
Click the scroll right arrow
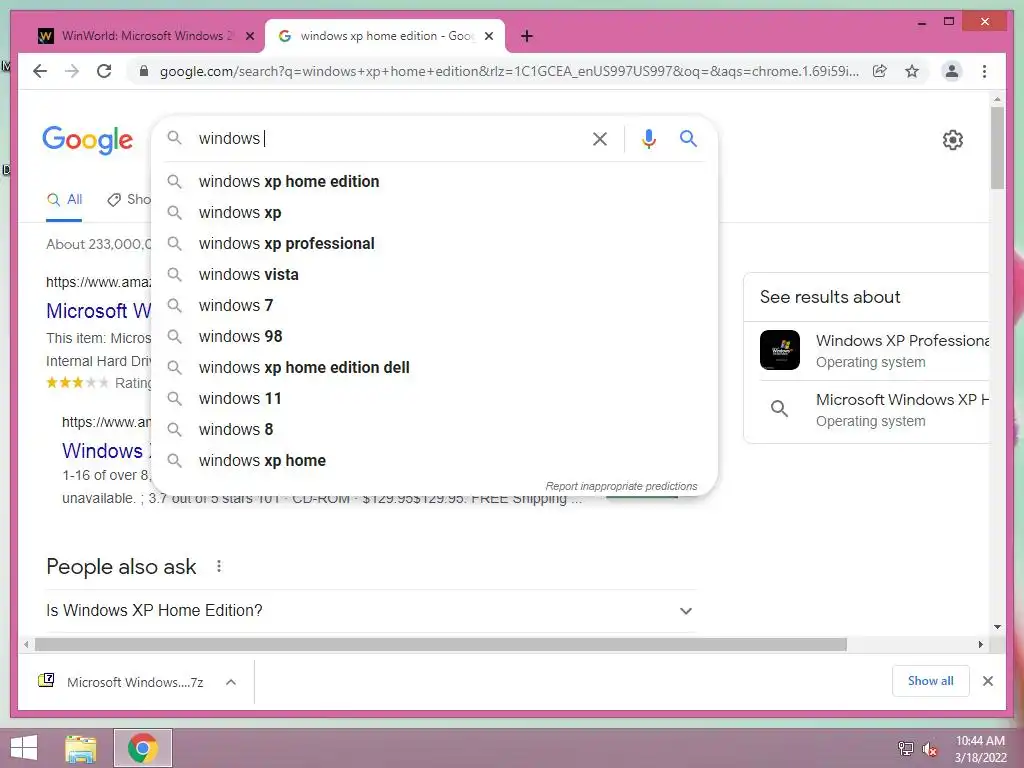[x=980, y=645]
